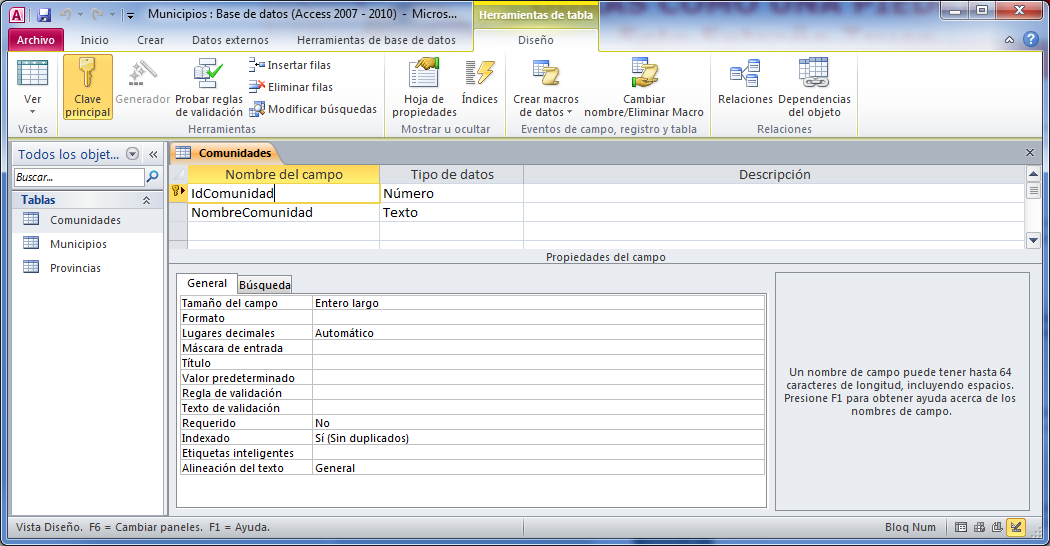Screen dimensions: 1050x546
Task: Click scroll down arrow in field grid
Action: pyautogui.click(x=1033, y=241)
